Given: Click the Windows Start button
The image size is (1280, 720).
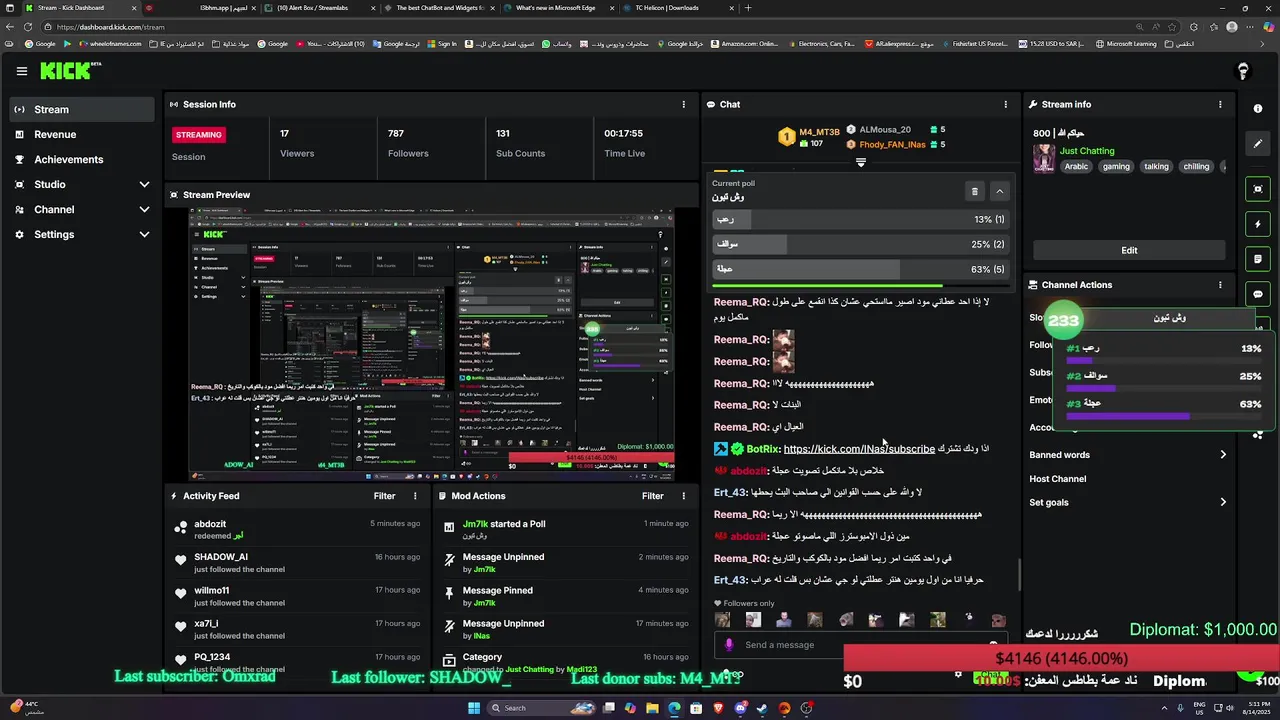Looking at the screenshot, I should (x=473, y=708).
